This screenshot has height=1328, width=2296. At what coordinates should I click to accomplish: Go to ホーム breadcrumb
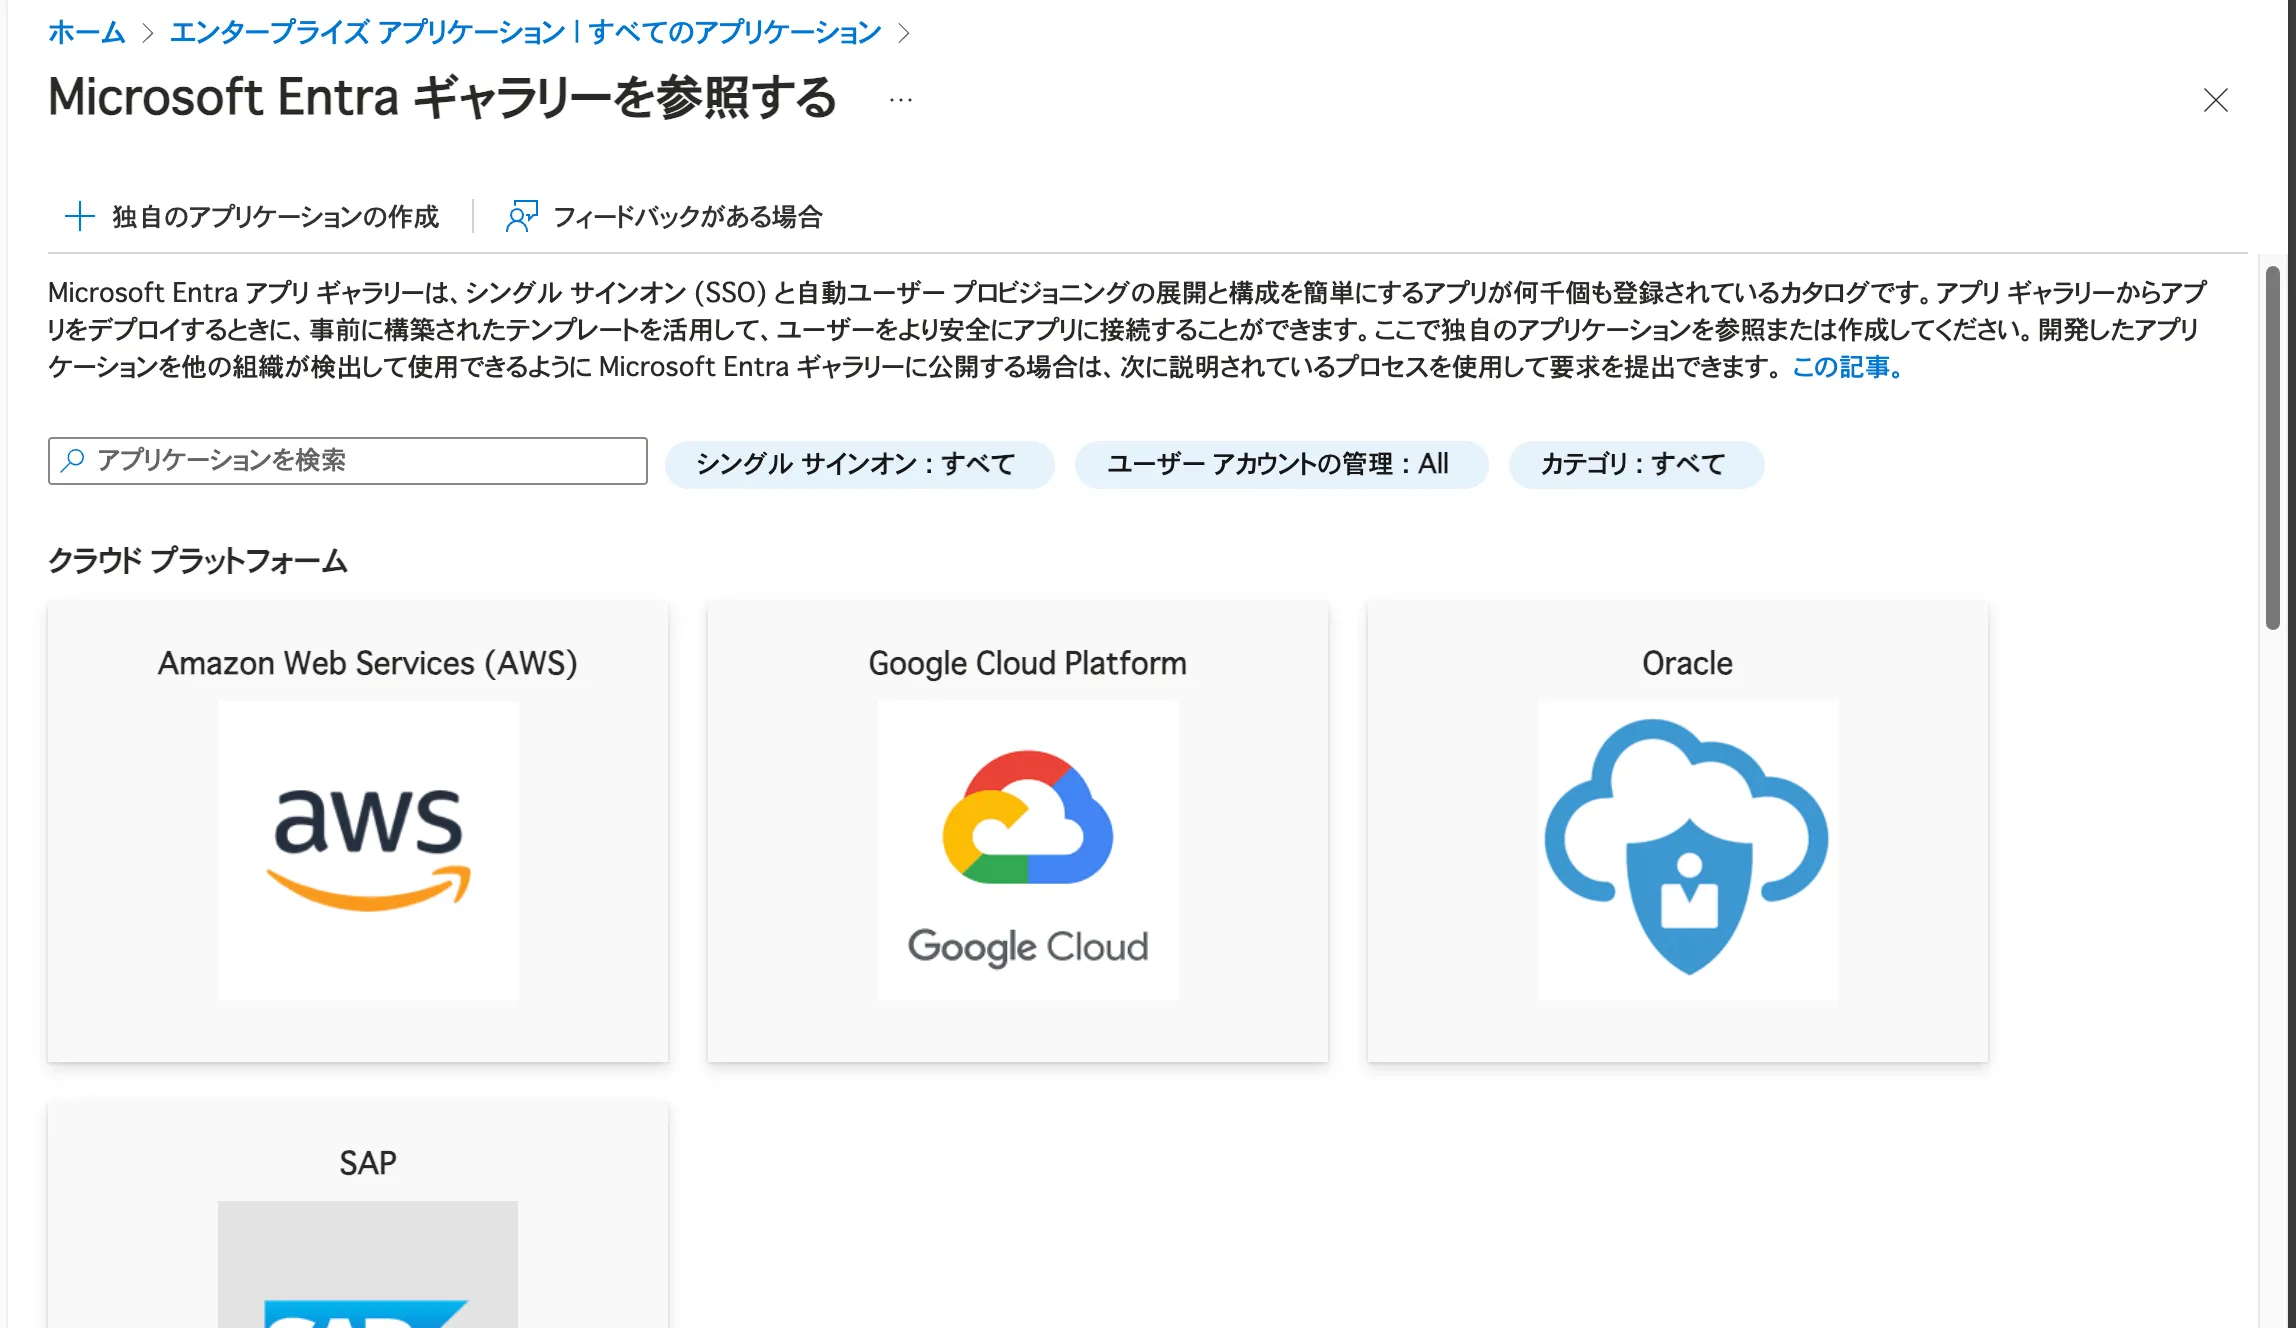pyautogui.click(x=87, y=32)
